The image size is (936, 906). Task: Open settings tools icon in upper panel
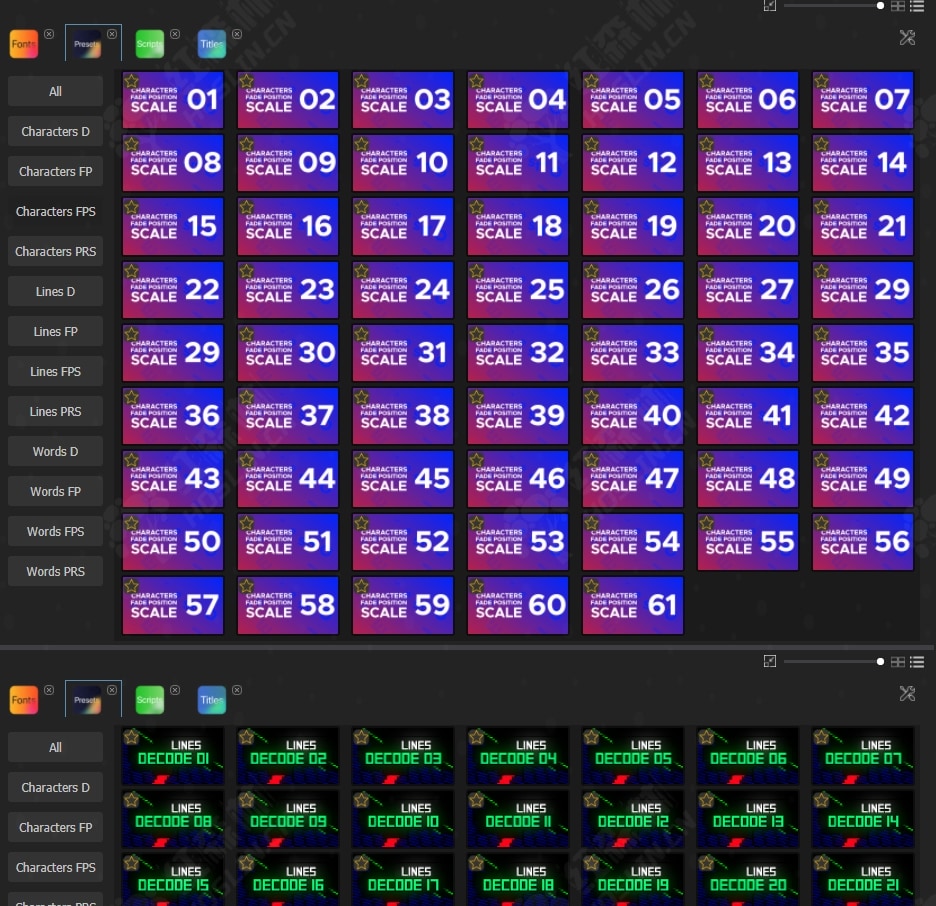point(907,38)
